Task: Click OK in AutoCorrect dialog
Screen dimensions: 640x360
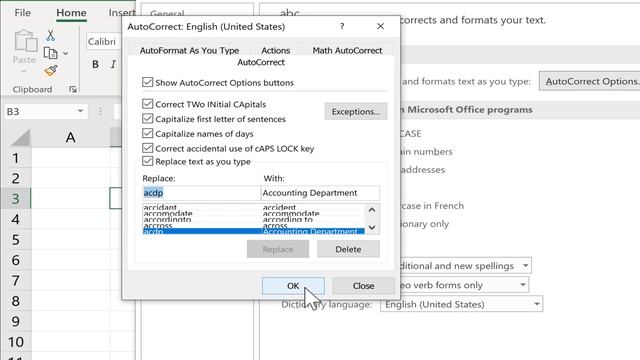Action: click(x=293, y=286)
